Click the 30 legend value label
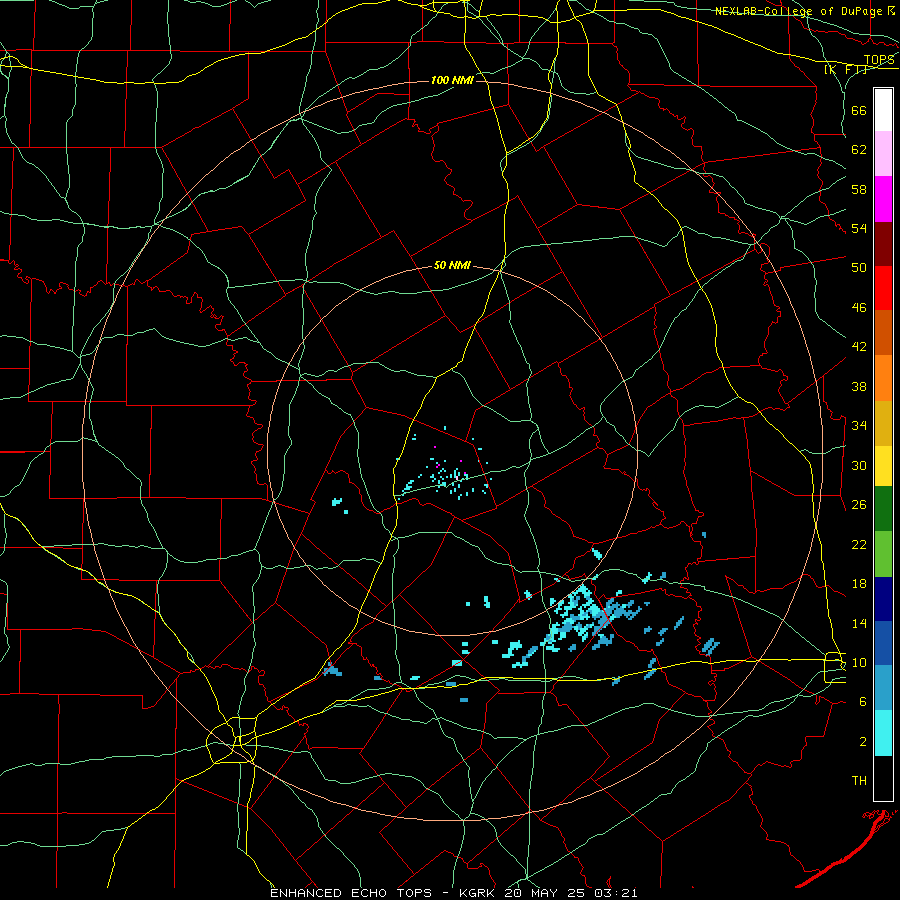Screen dimensions: 900x900 pos(859,465)
